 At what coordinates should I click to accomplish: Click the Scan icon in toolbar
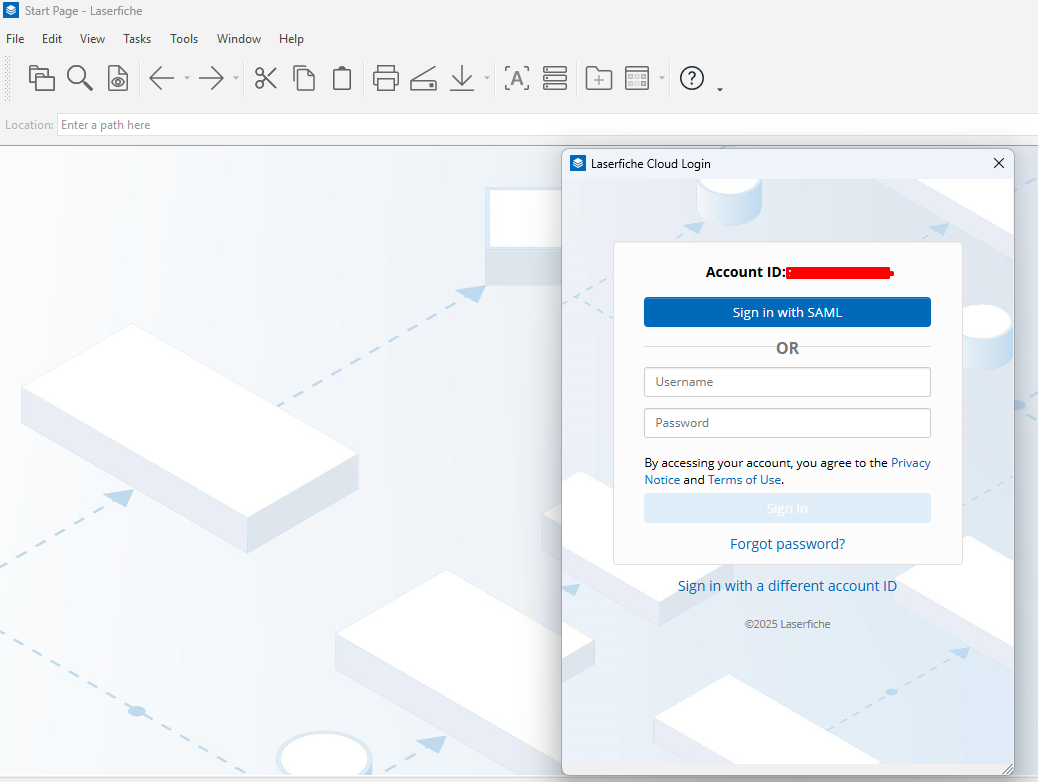424,78
